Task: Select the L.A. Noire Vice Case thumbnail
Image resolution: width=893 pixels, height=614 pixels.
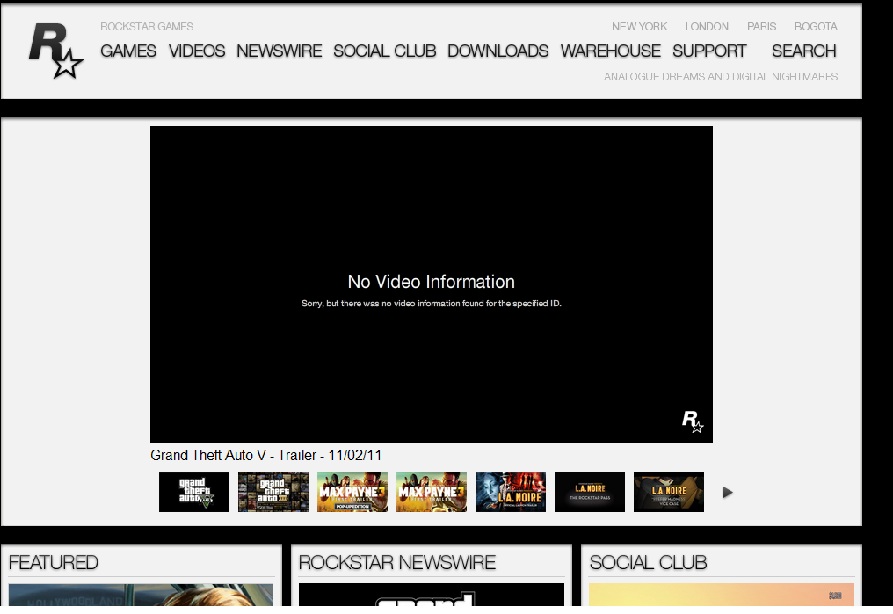Action: click(x=669, y=492)
